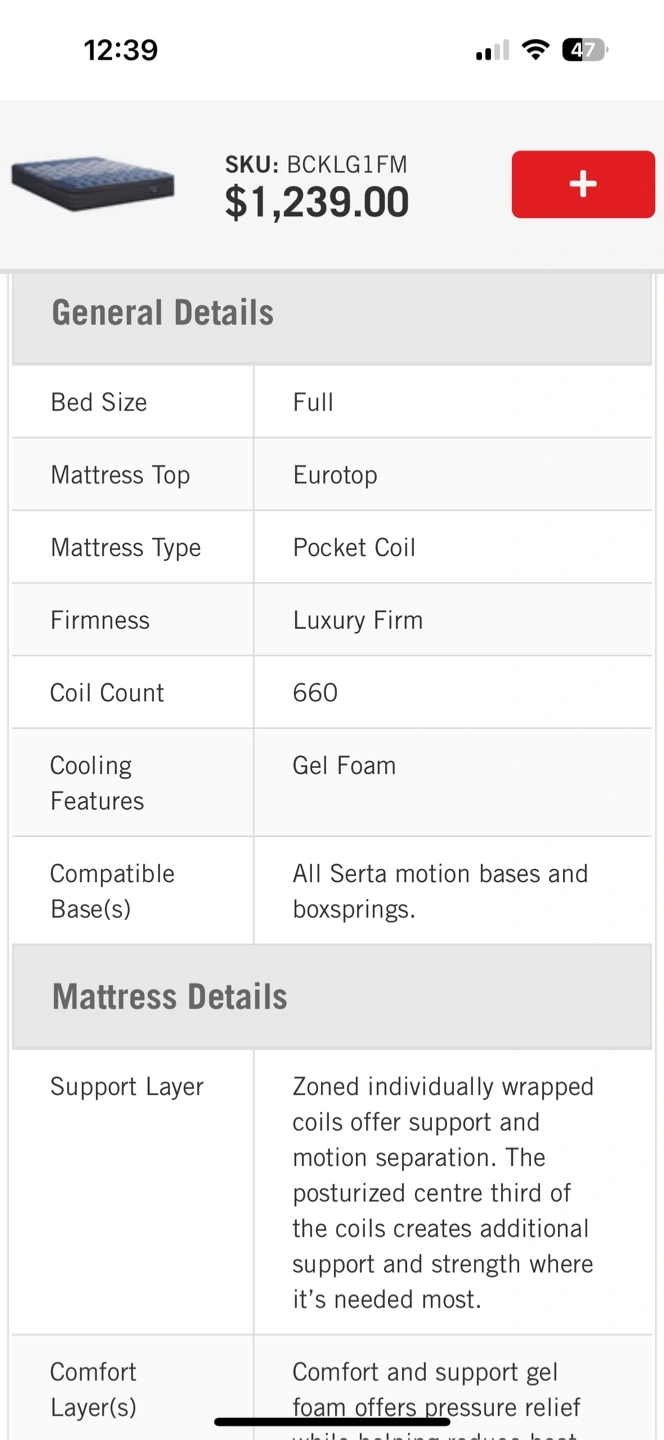Viewport: 664px width, 1440px height.
Task: Tap the Compatible Base(s) row label
Action: 112,891
